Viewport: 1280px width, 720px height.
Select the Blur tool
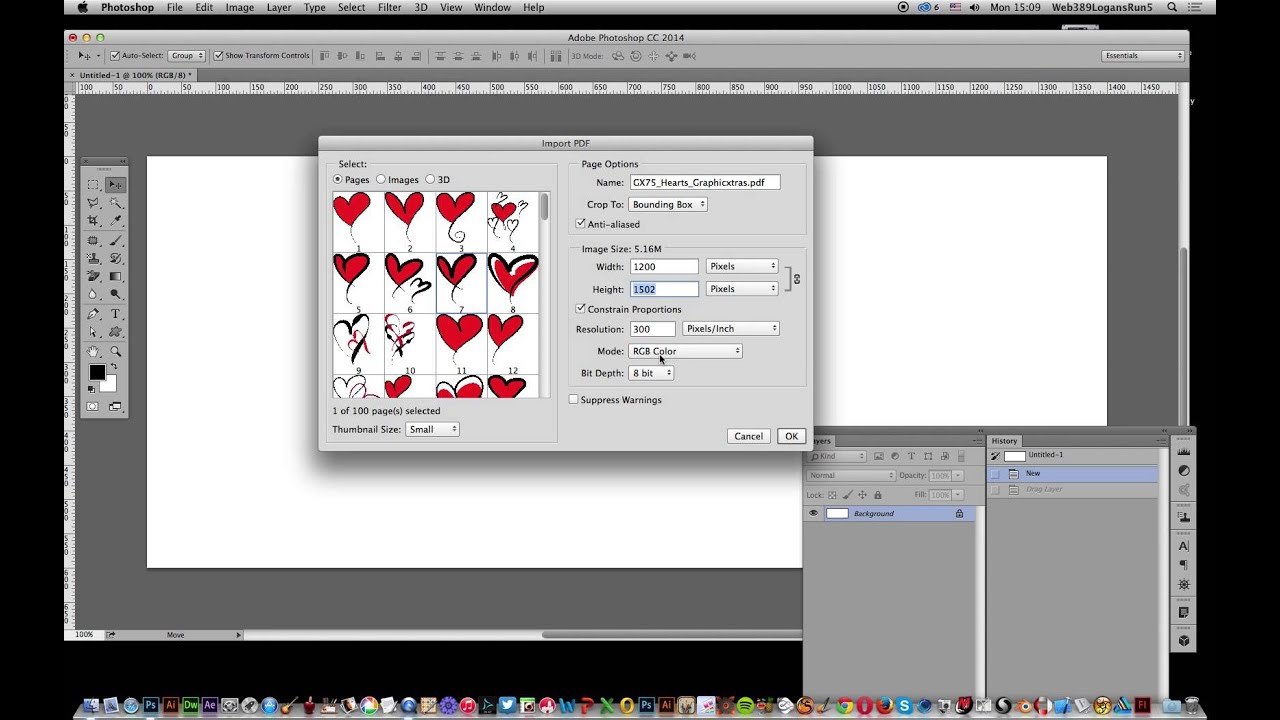(x=93, y=294)
